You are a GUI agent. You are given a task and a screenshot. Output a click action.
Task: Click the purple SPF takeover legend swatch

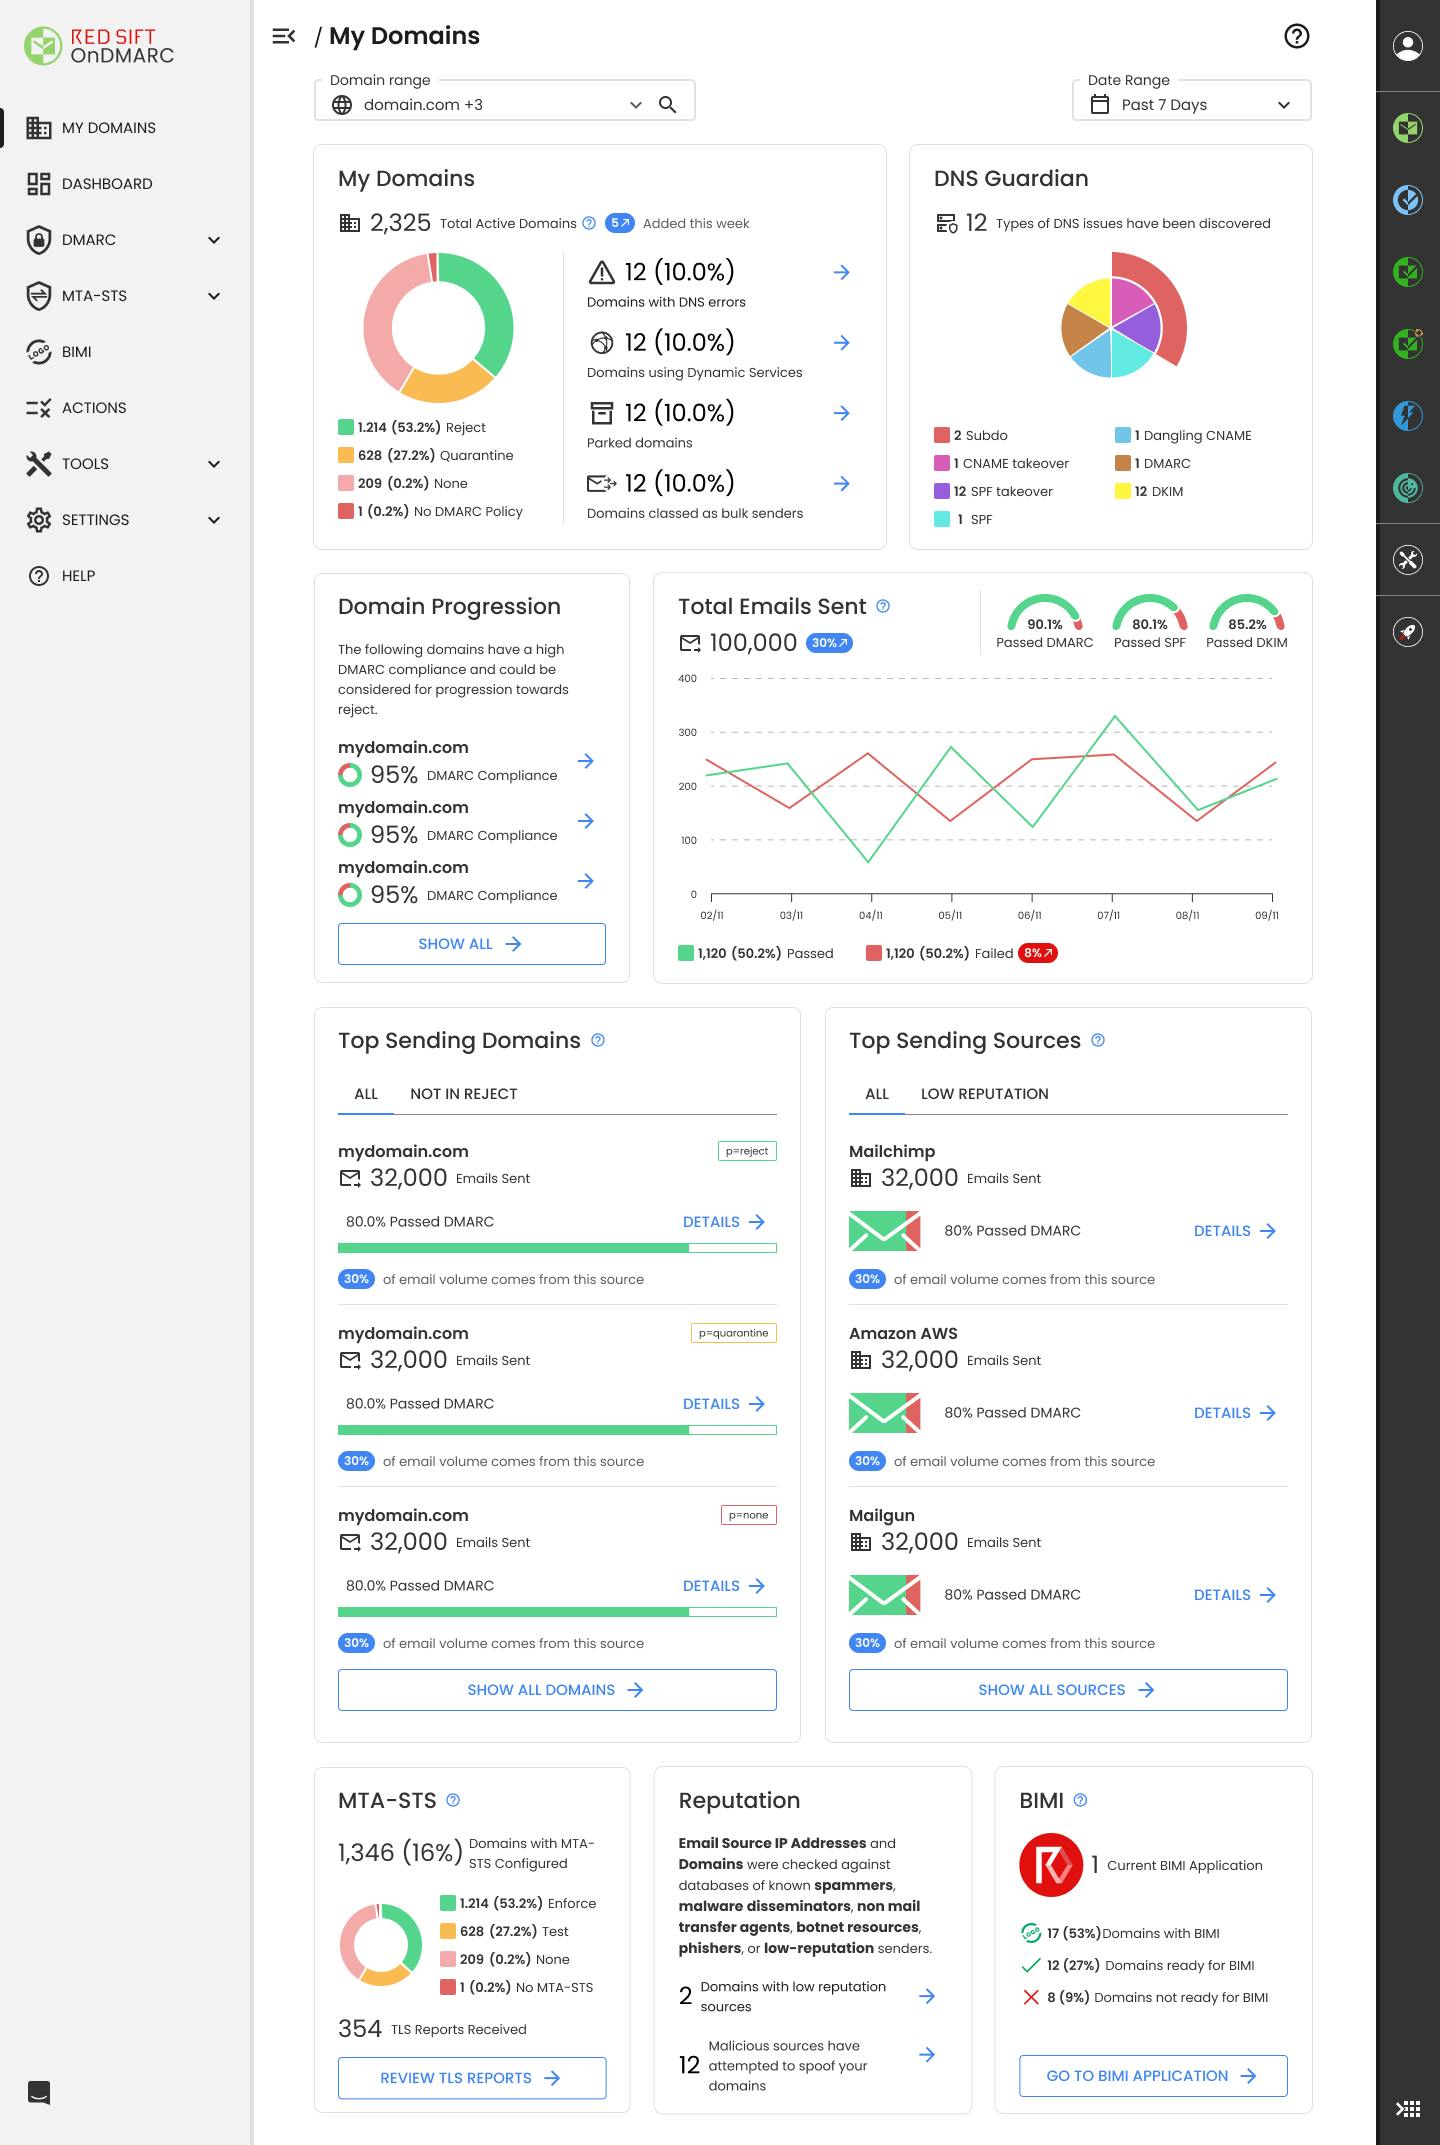pos(941,491)
